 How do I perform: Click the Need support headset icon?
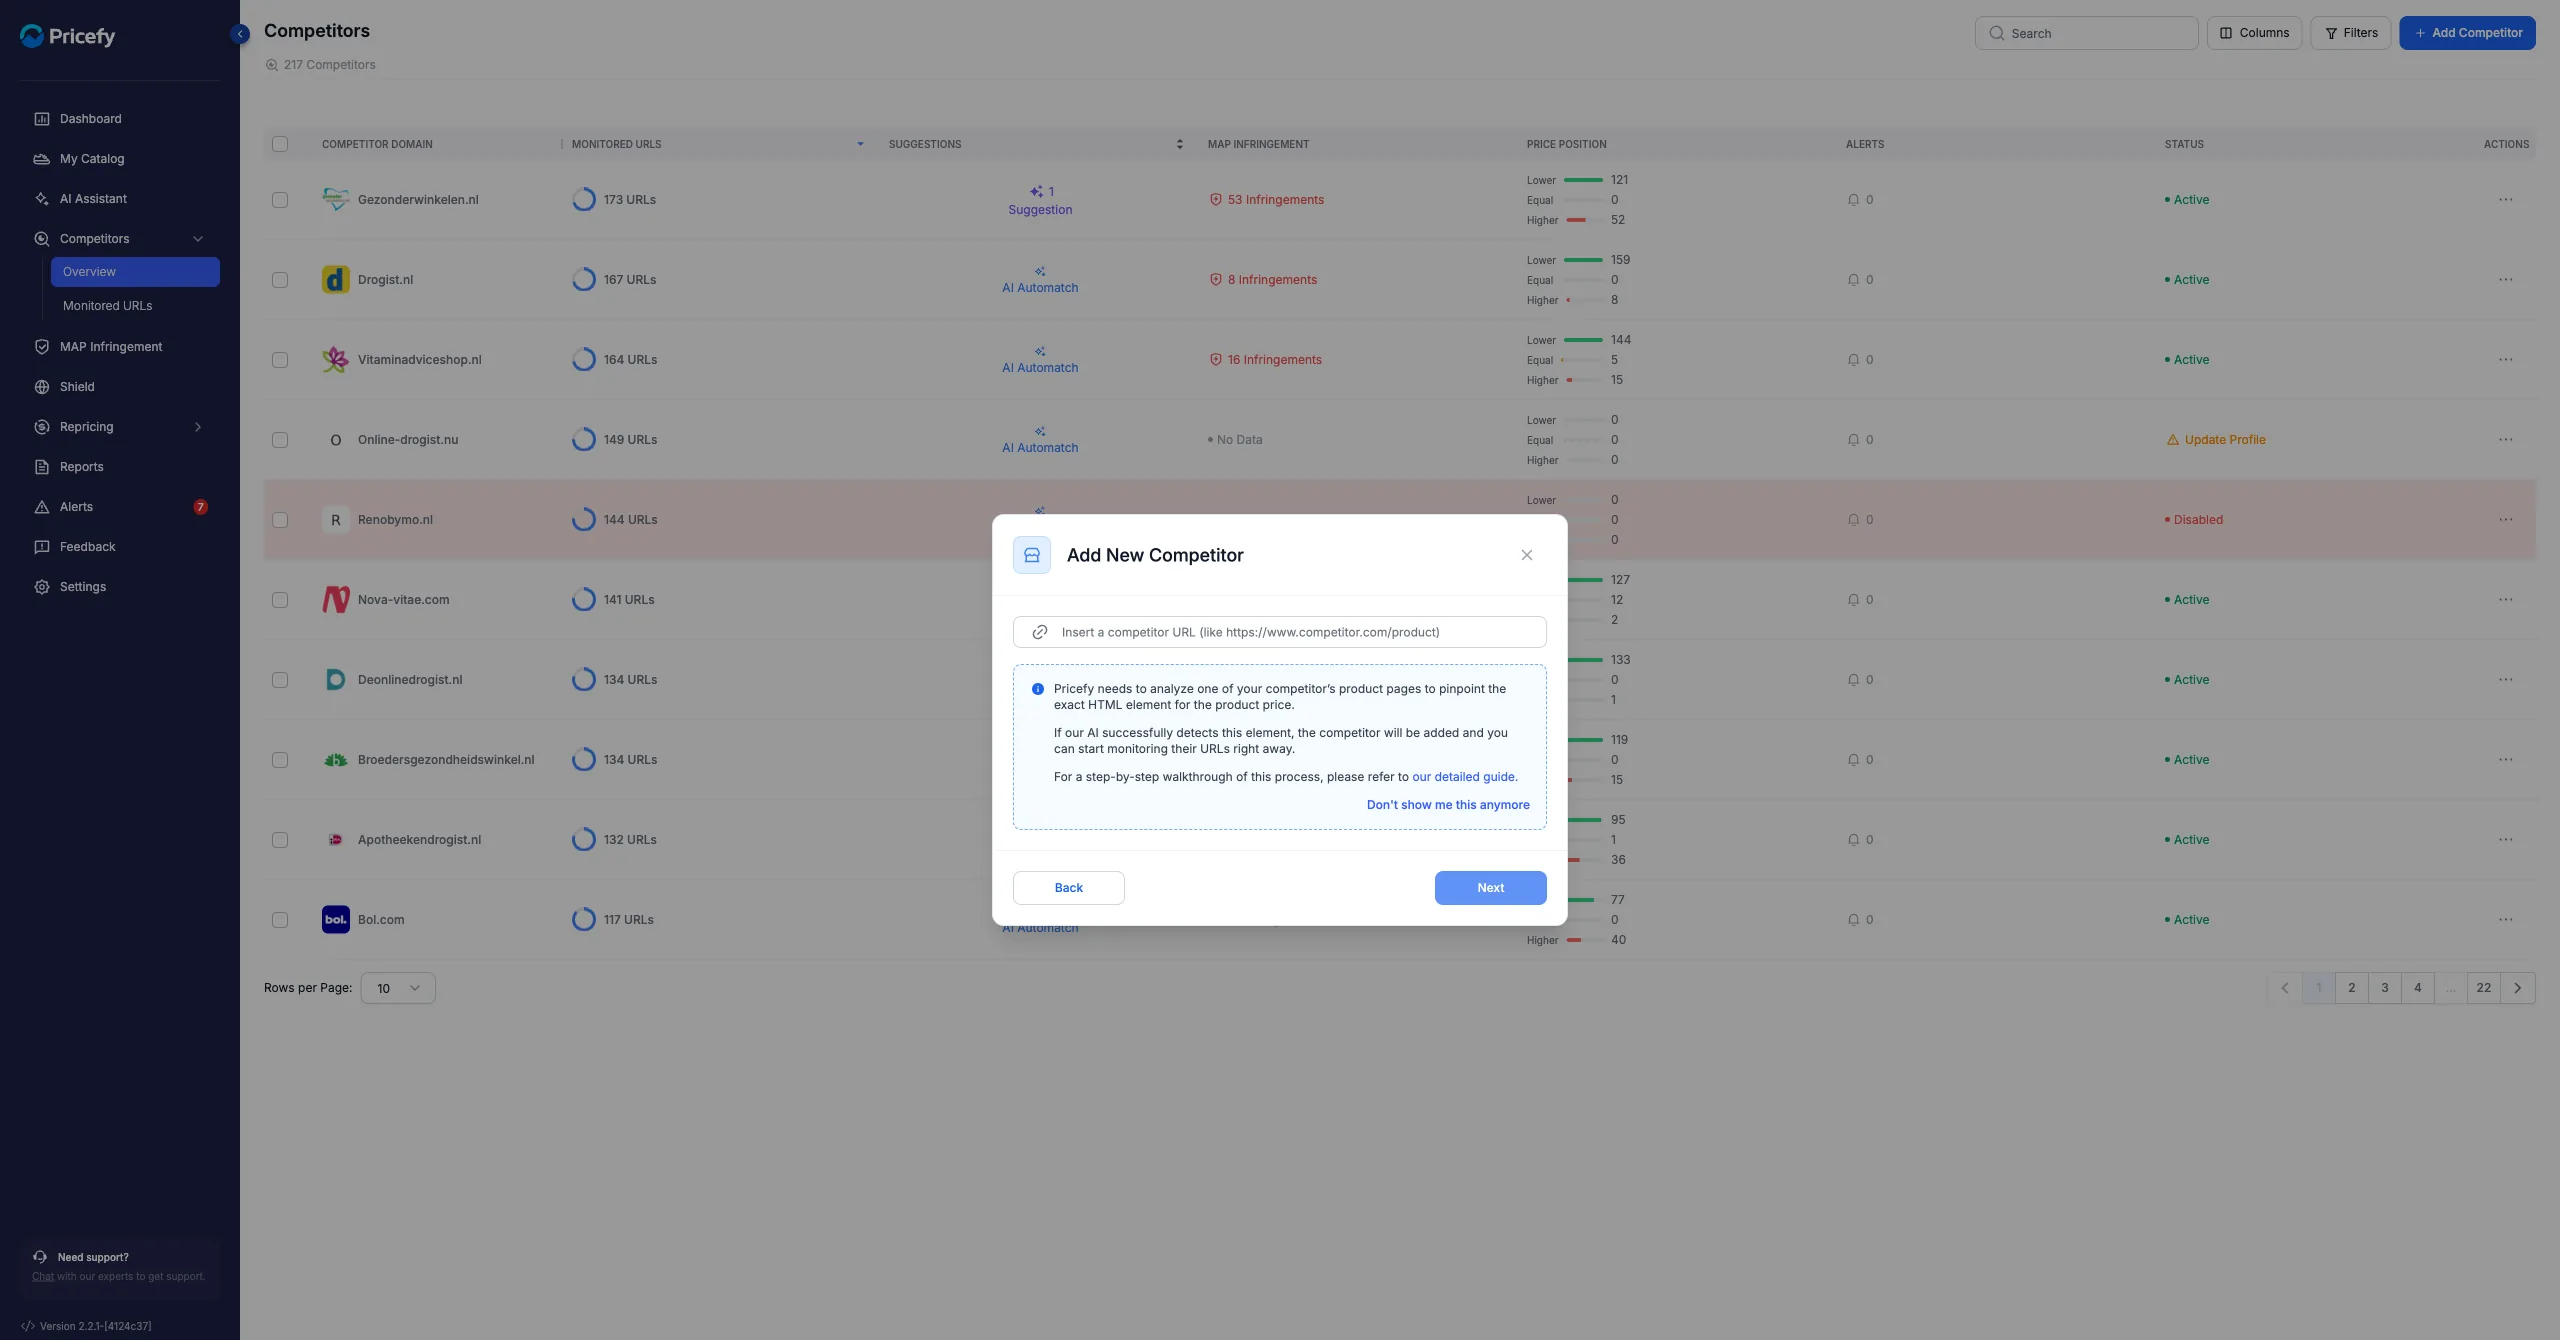pyautogui.click(x=40, y=1257)
